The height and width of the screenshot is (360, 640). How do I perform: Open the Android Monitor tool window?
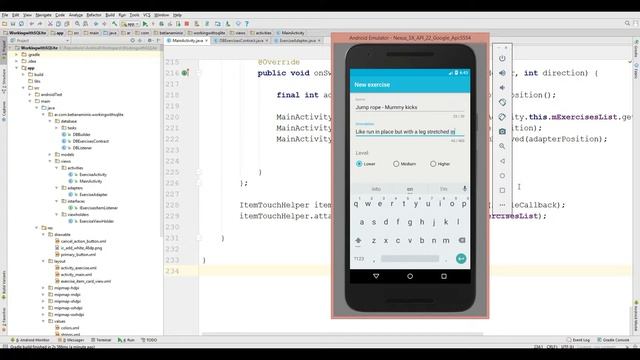(30, 340)
